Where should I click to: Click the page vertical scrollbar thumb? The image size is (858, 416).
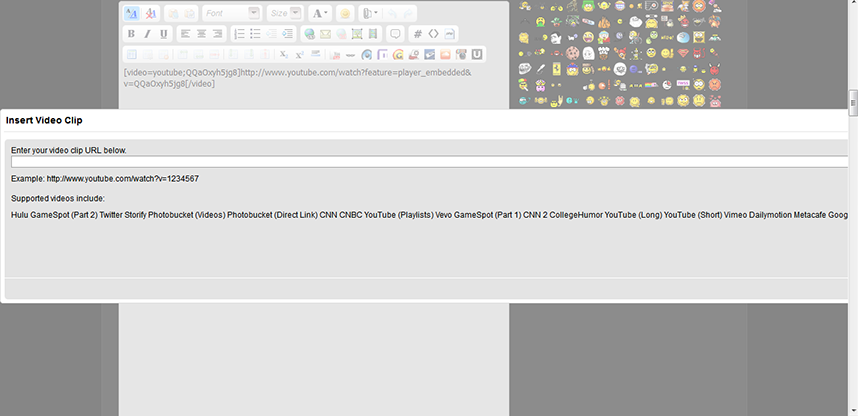[x=853, y=103]
